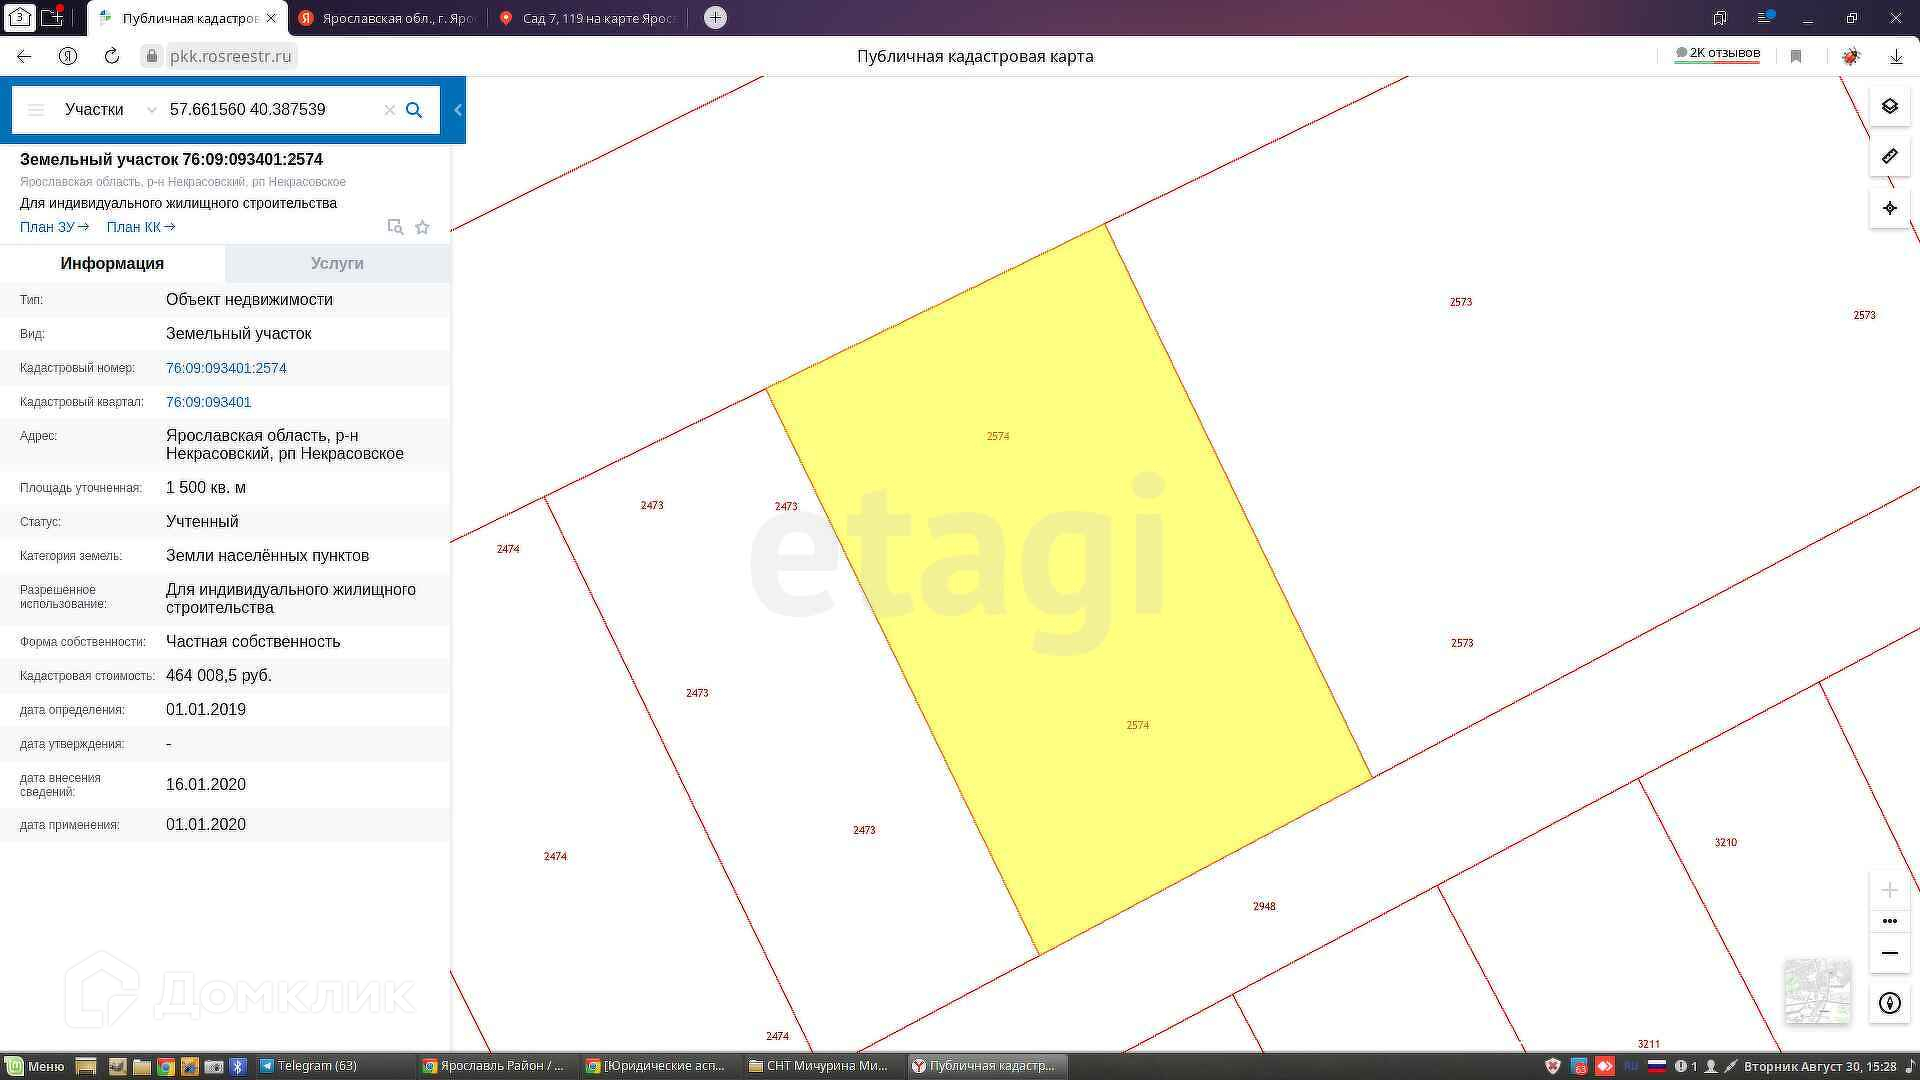Click the basemap thumbnail preview
This screenshot has height=1080, width=1920.
[x=1817, y=991]
